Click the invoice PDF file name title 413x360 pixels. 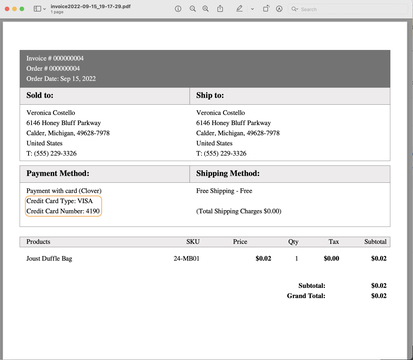pos(90,6)
